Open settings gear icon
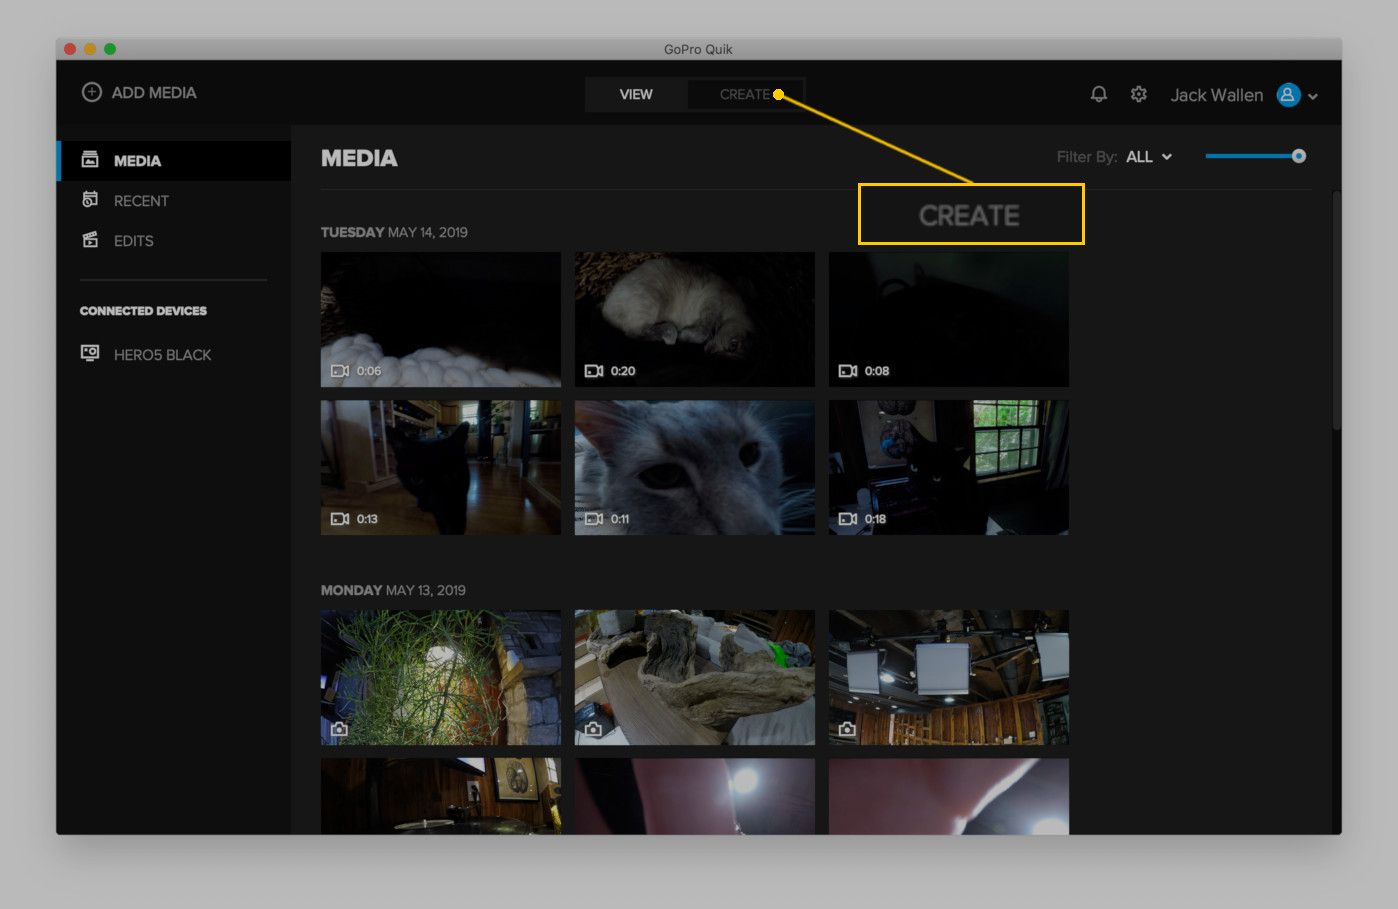1398x909 pixels. tap(1139, 94)
